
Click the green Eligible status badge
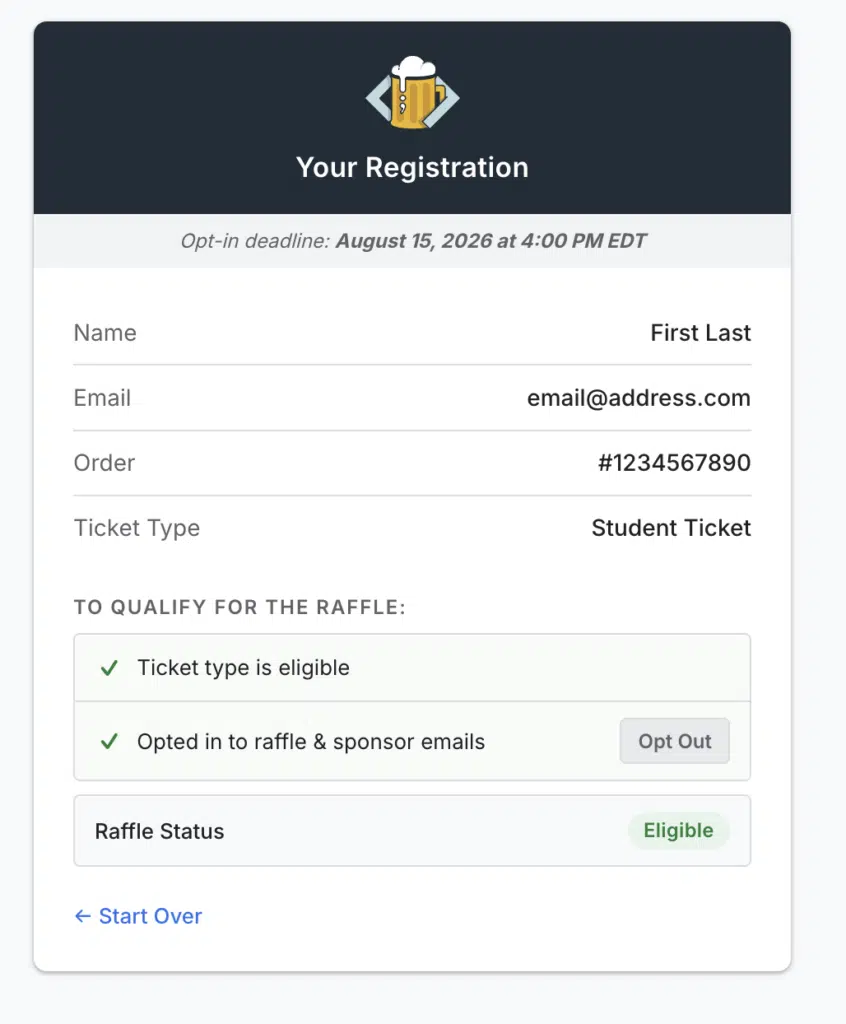coord(678,831)
